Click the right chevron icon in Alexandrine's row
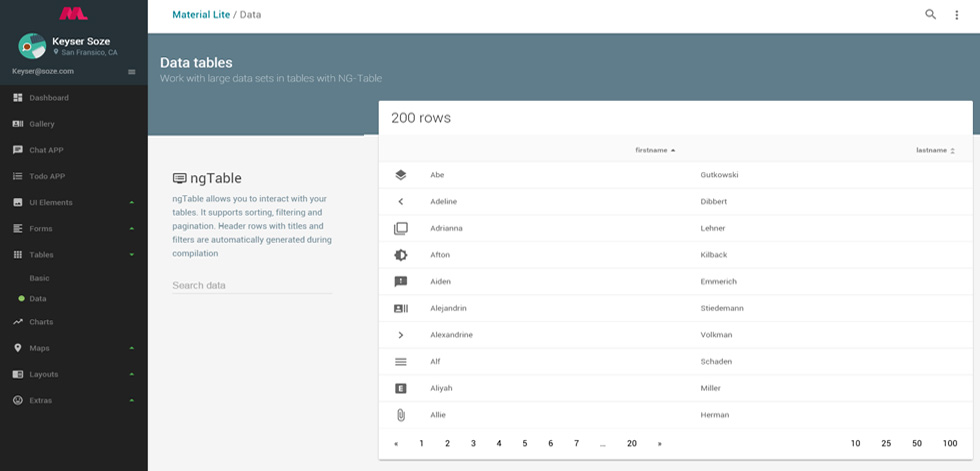Viewport: 980px width, 471px height. (401, 335)
